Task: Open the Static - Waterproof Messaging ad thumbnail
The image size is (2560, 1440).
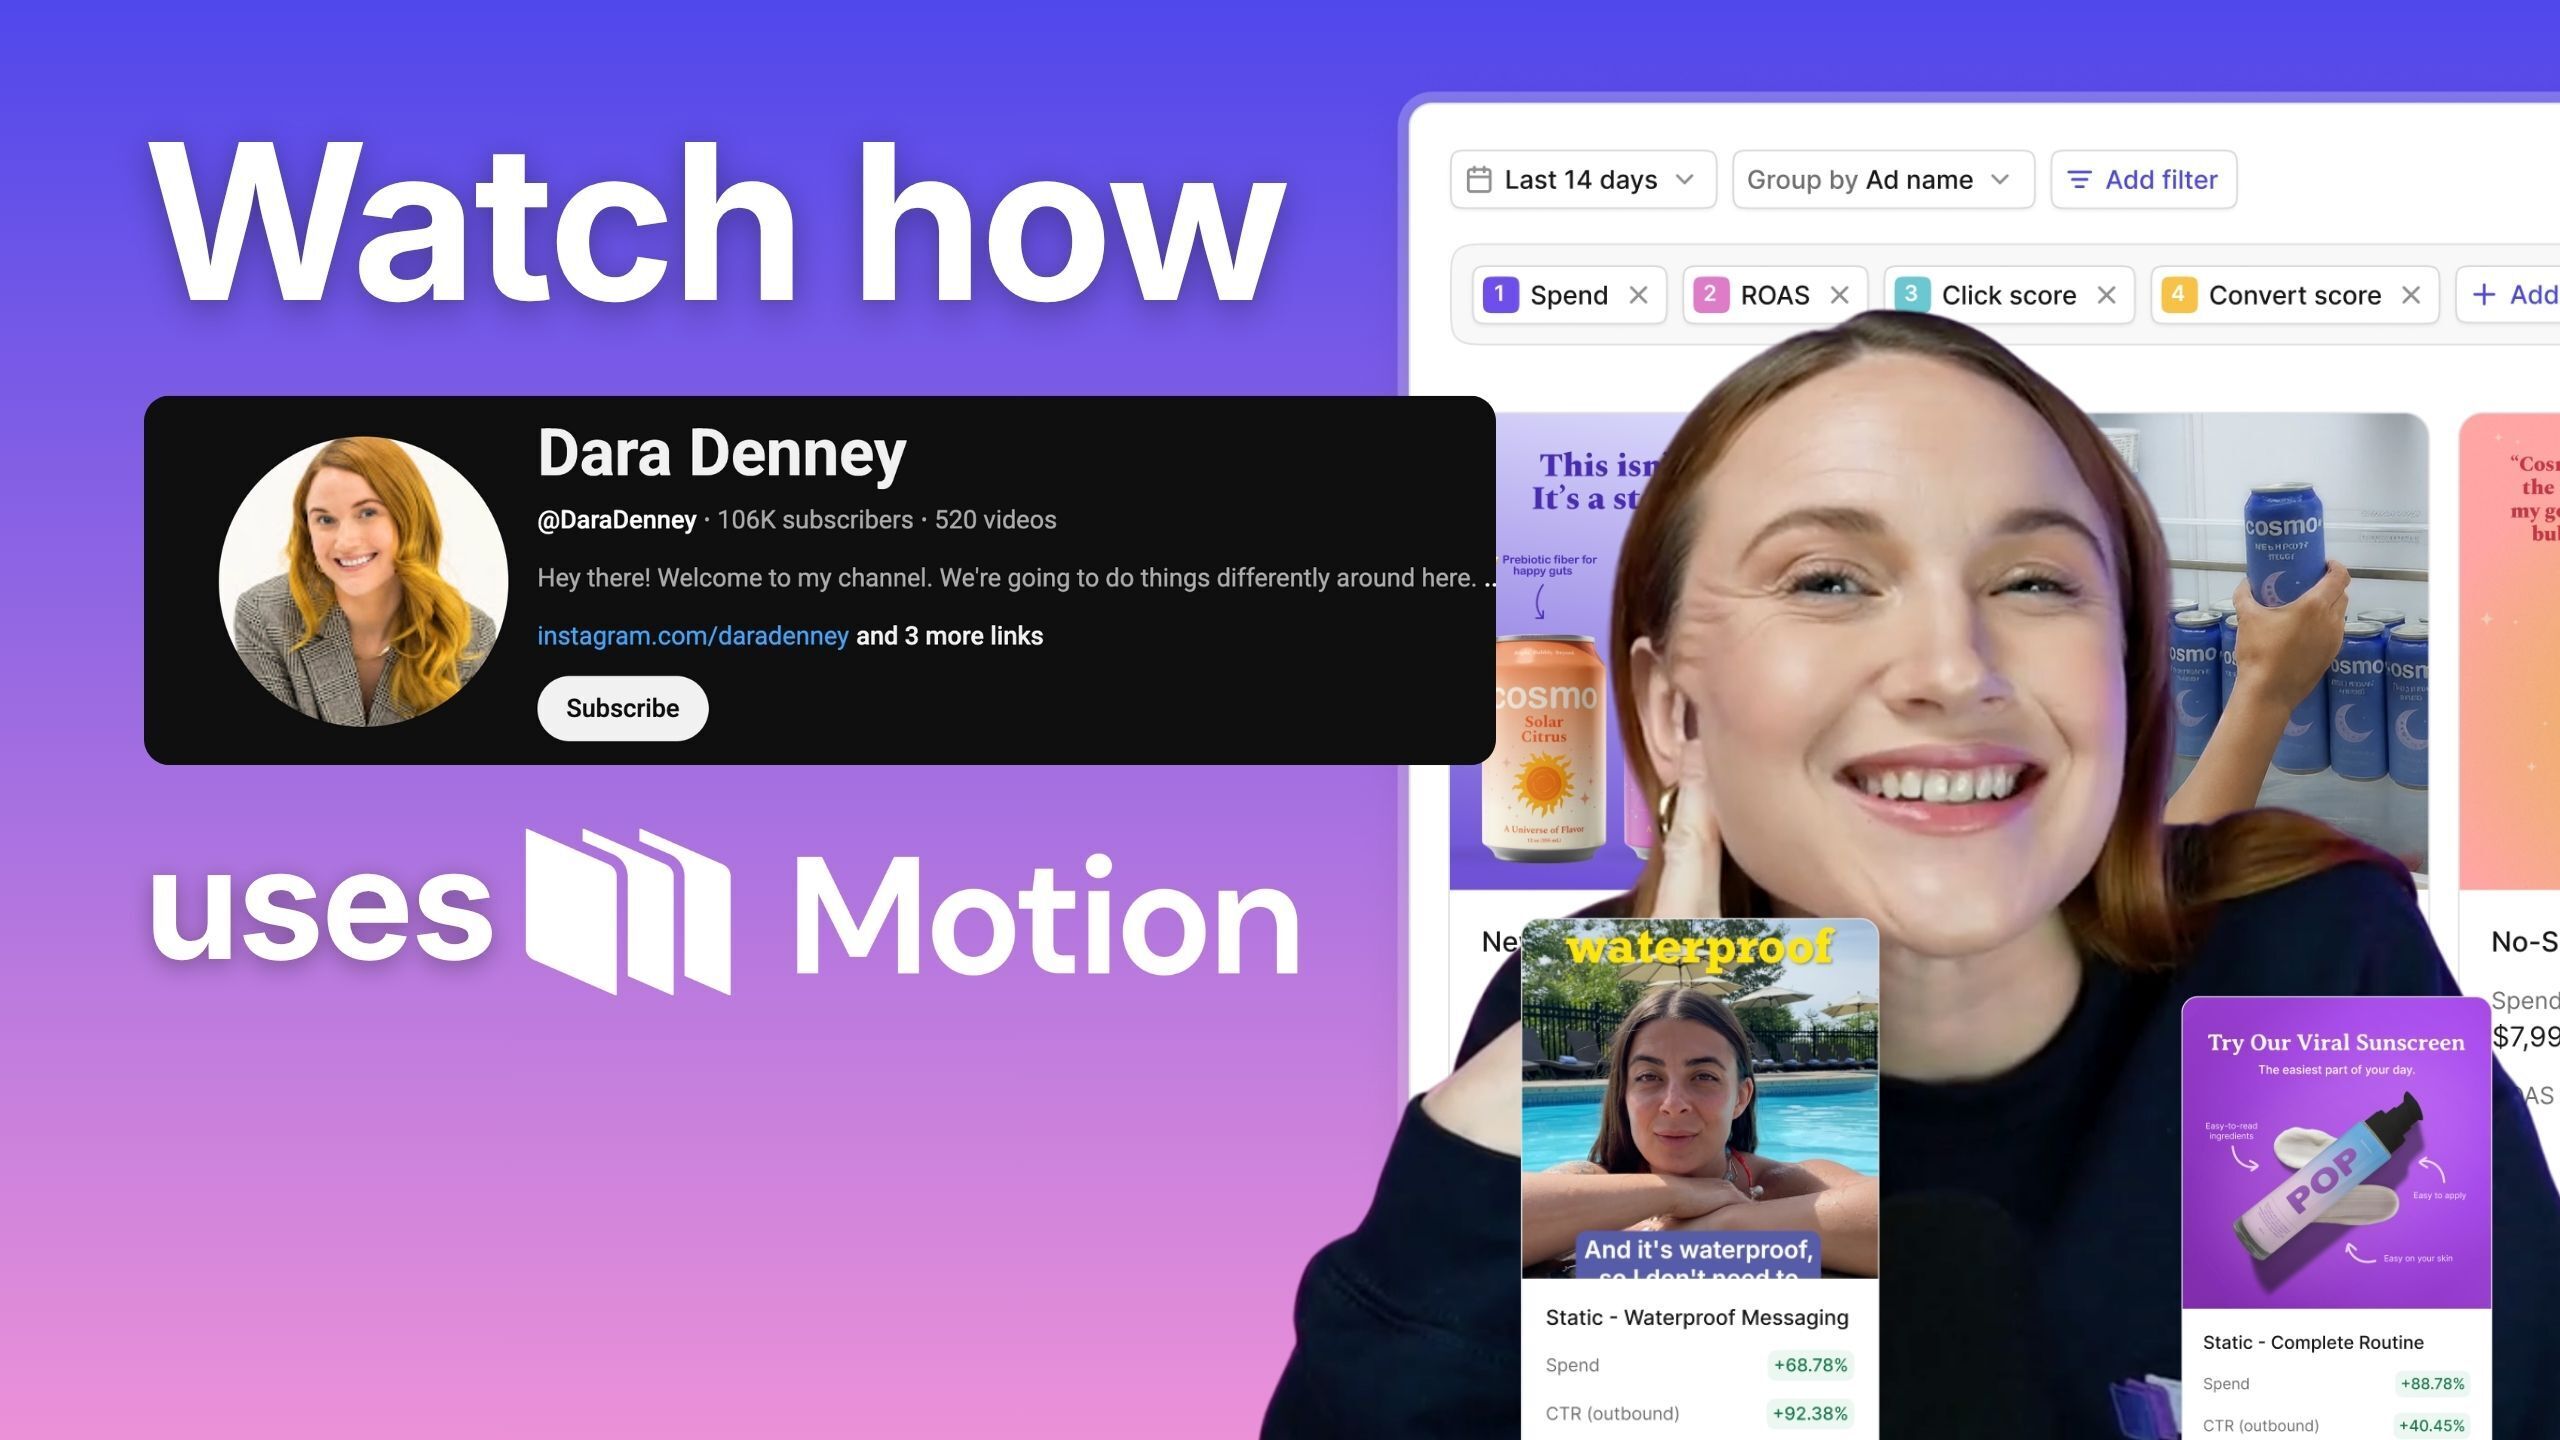Action: [x=1699, y=1098]
